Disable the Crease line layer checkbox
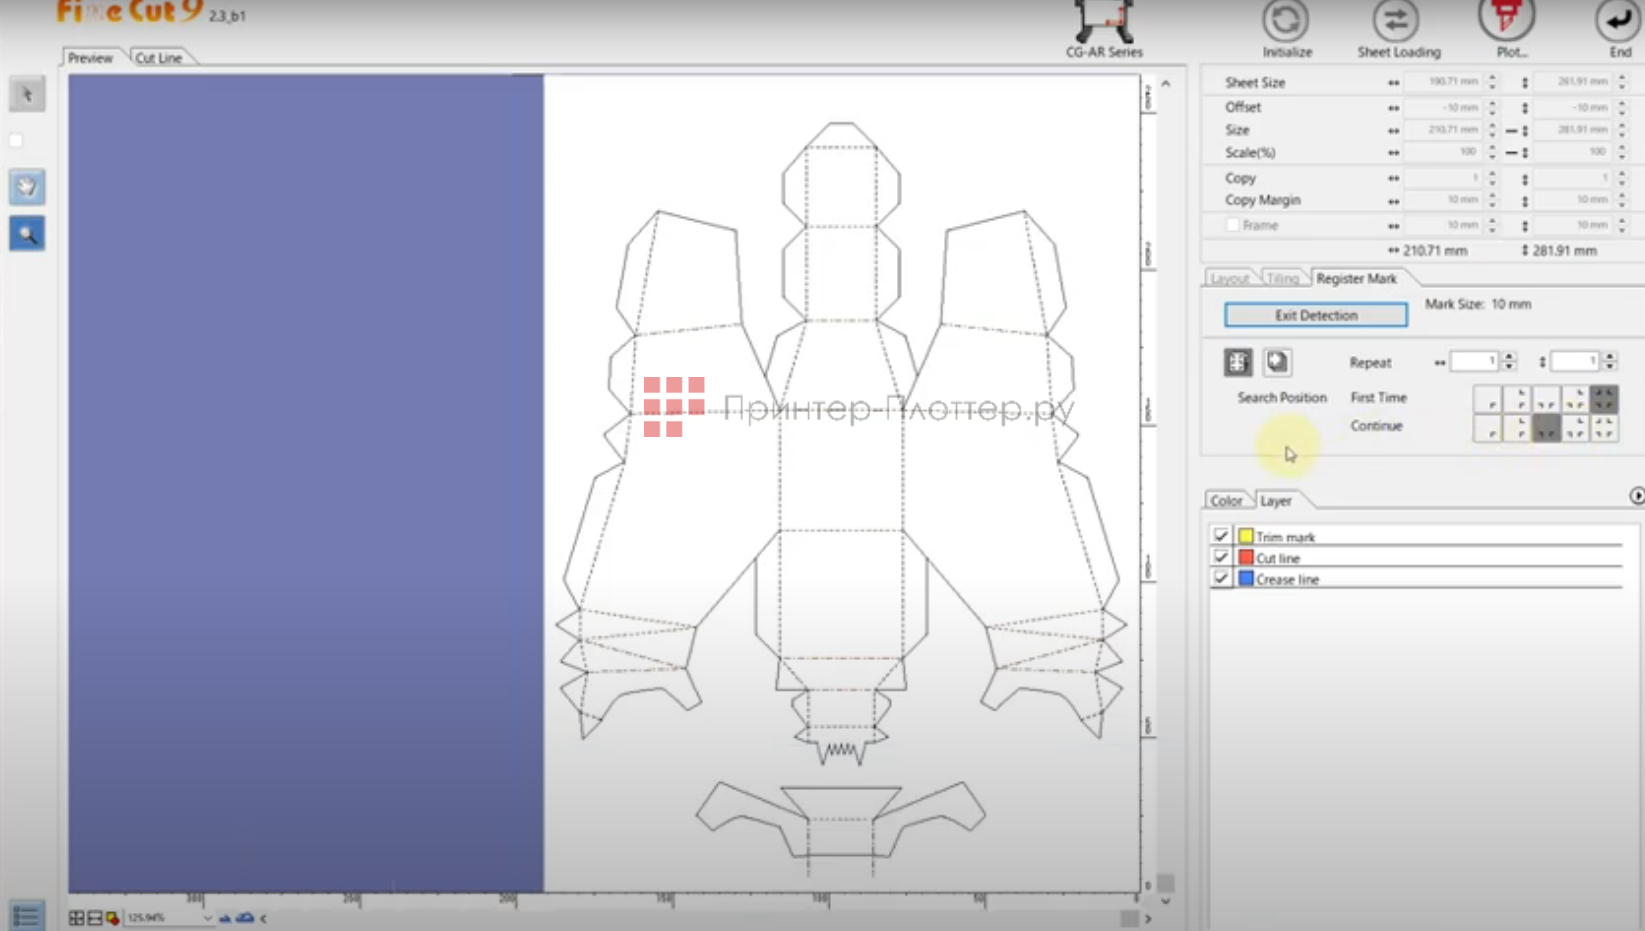Screen dimensions: 1645x931 click(1221, 578)
